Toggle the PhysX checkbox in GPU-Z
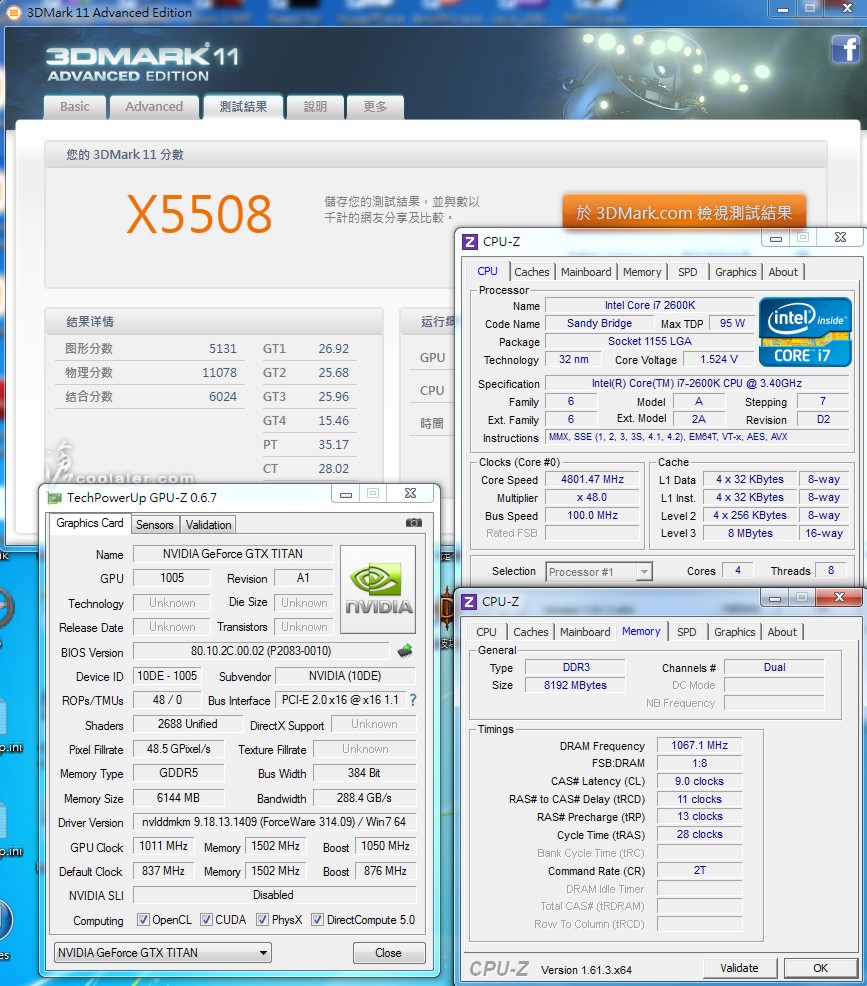Viewport: 867px width, 986px height. pos(262,920)
